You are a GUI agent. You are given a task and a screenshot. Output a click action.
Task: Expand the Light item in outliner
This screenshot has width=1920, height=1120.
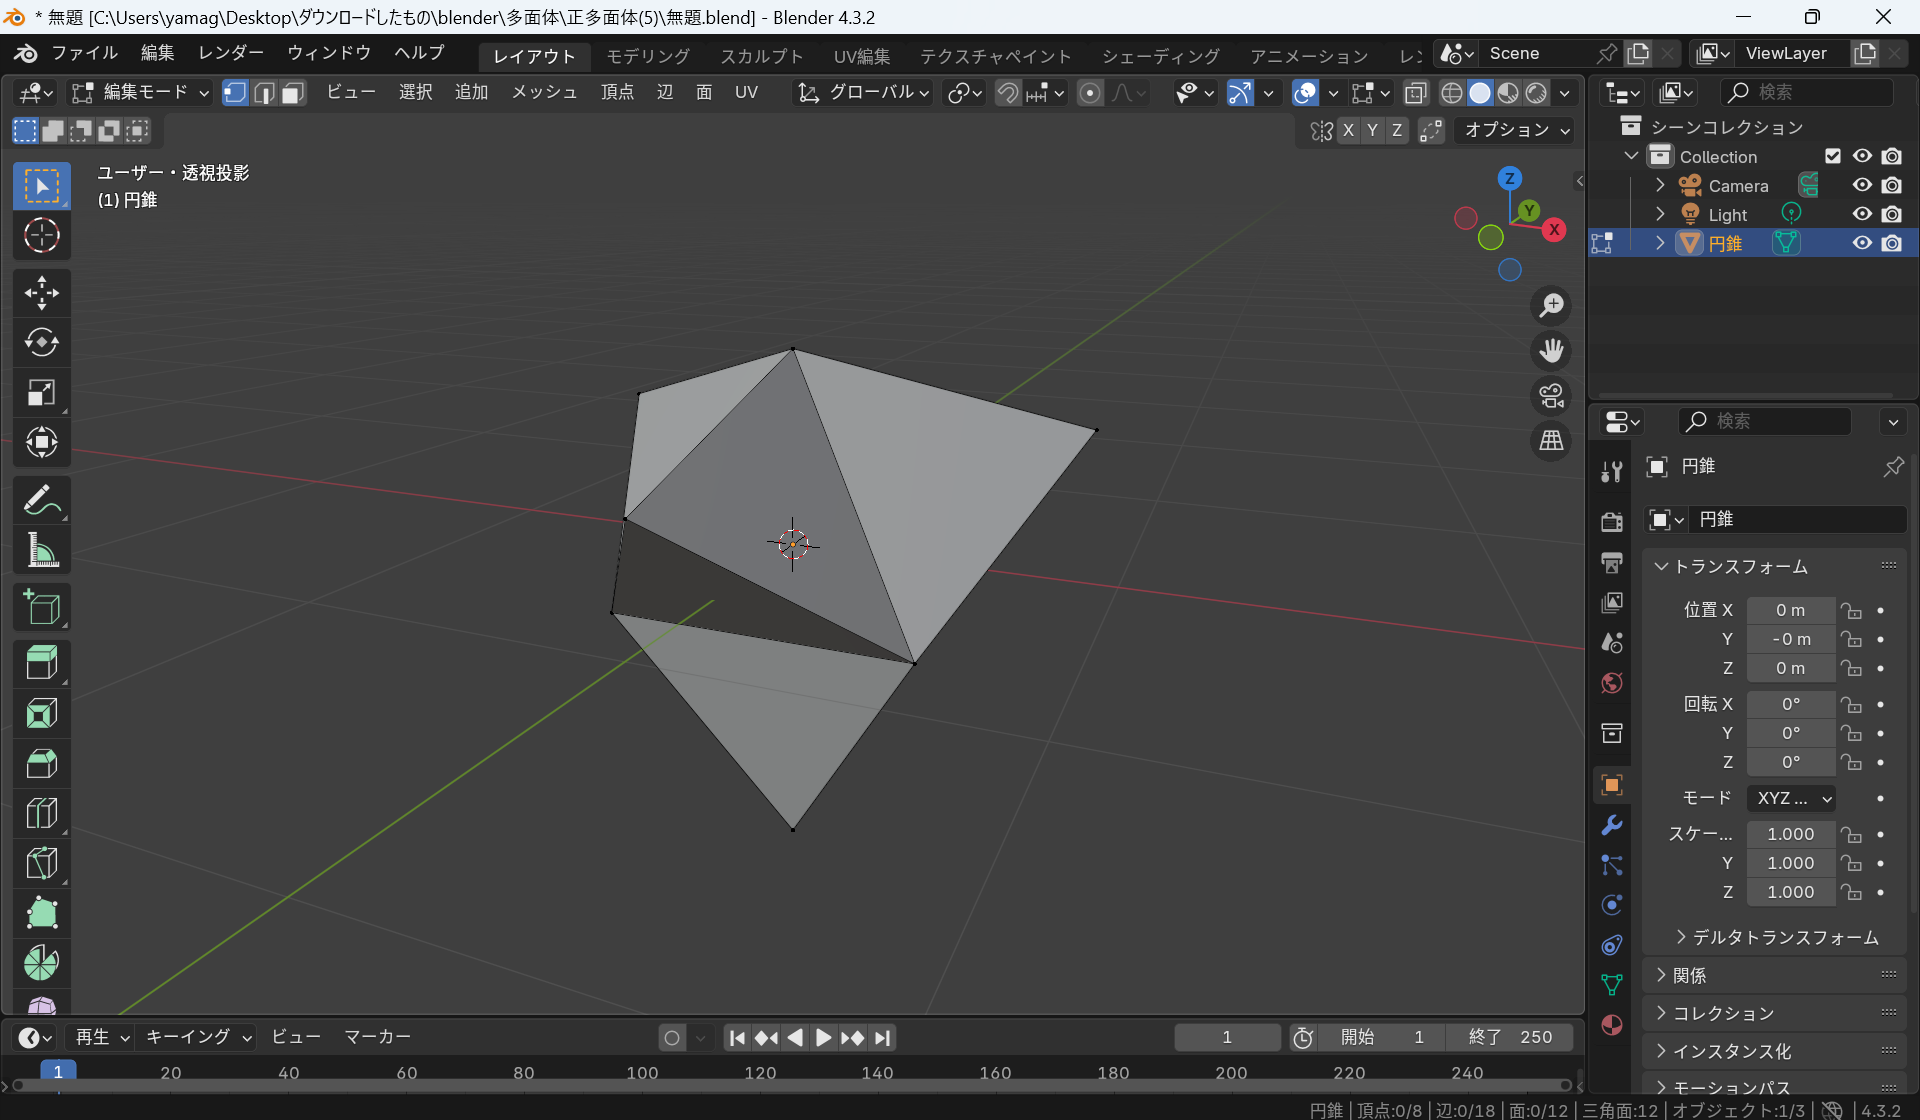[1660, 214]
